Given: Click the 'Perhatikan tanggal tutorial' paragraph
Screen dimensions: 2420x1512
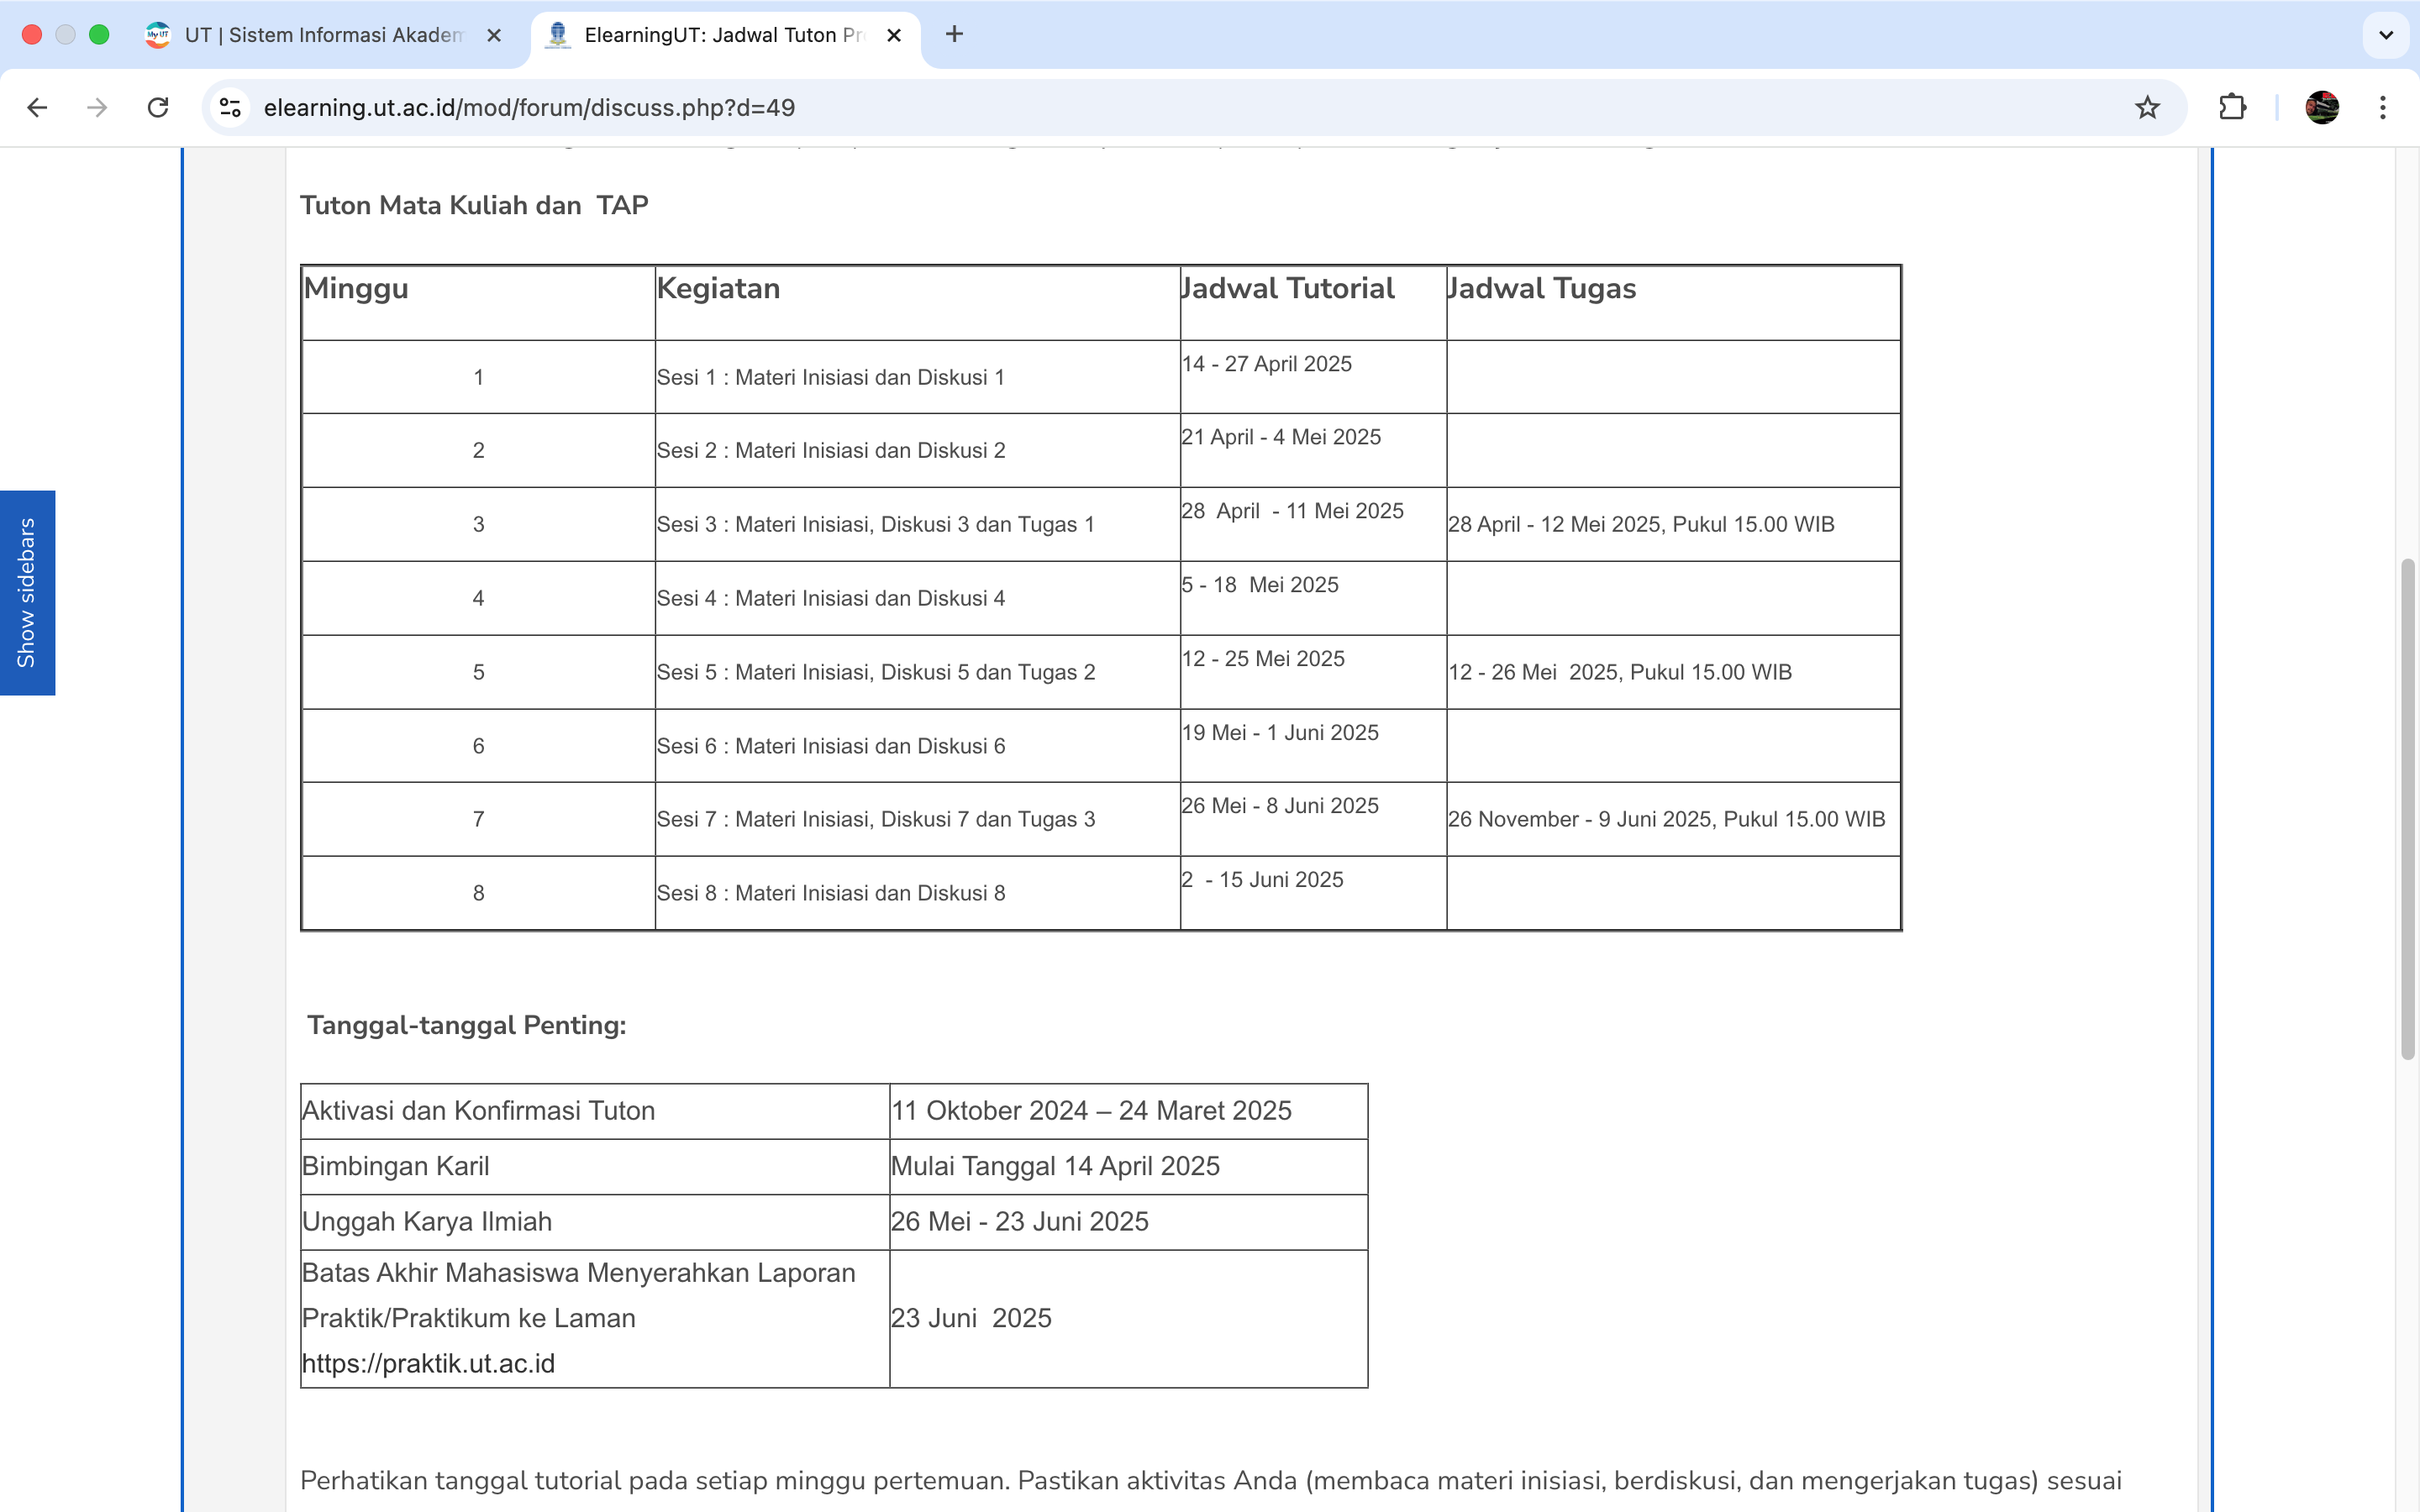Looking at the screenshot, I should coord(1211,1481).
